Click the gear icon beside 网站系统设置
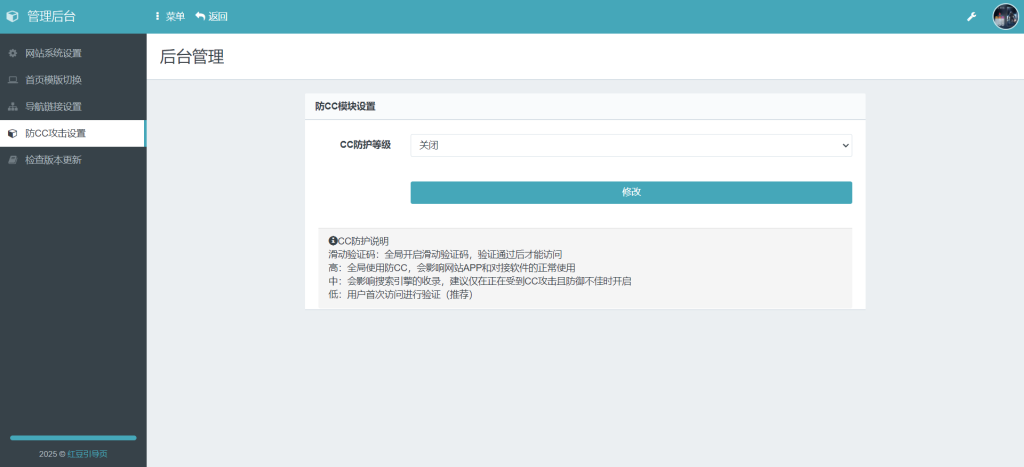Image resolution: width=1024 pixels, height=467 pixels. (x=12, y=54)
